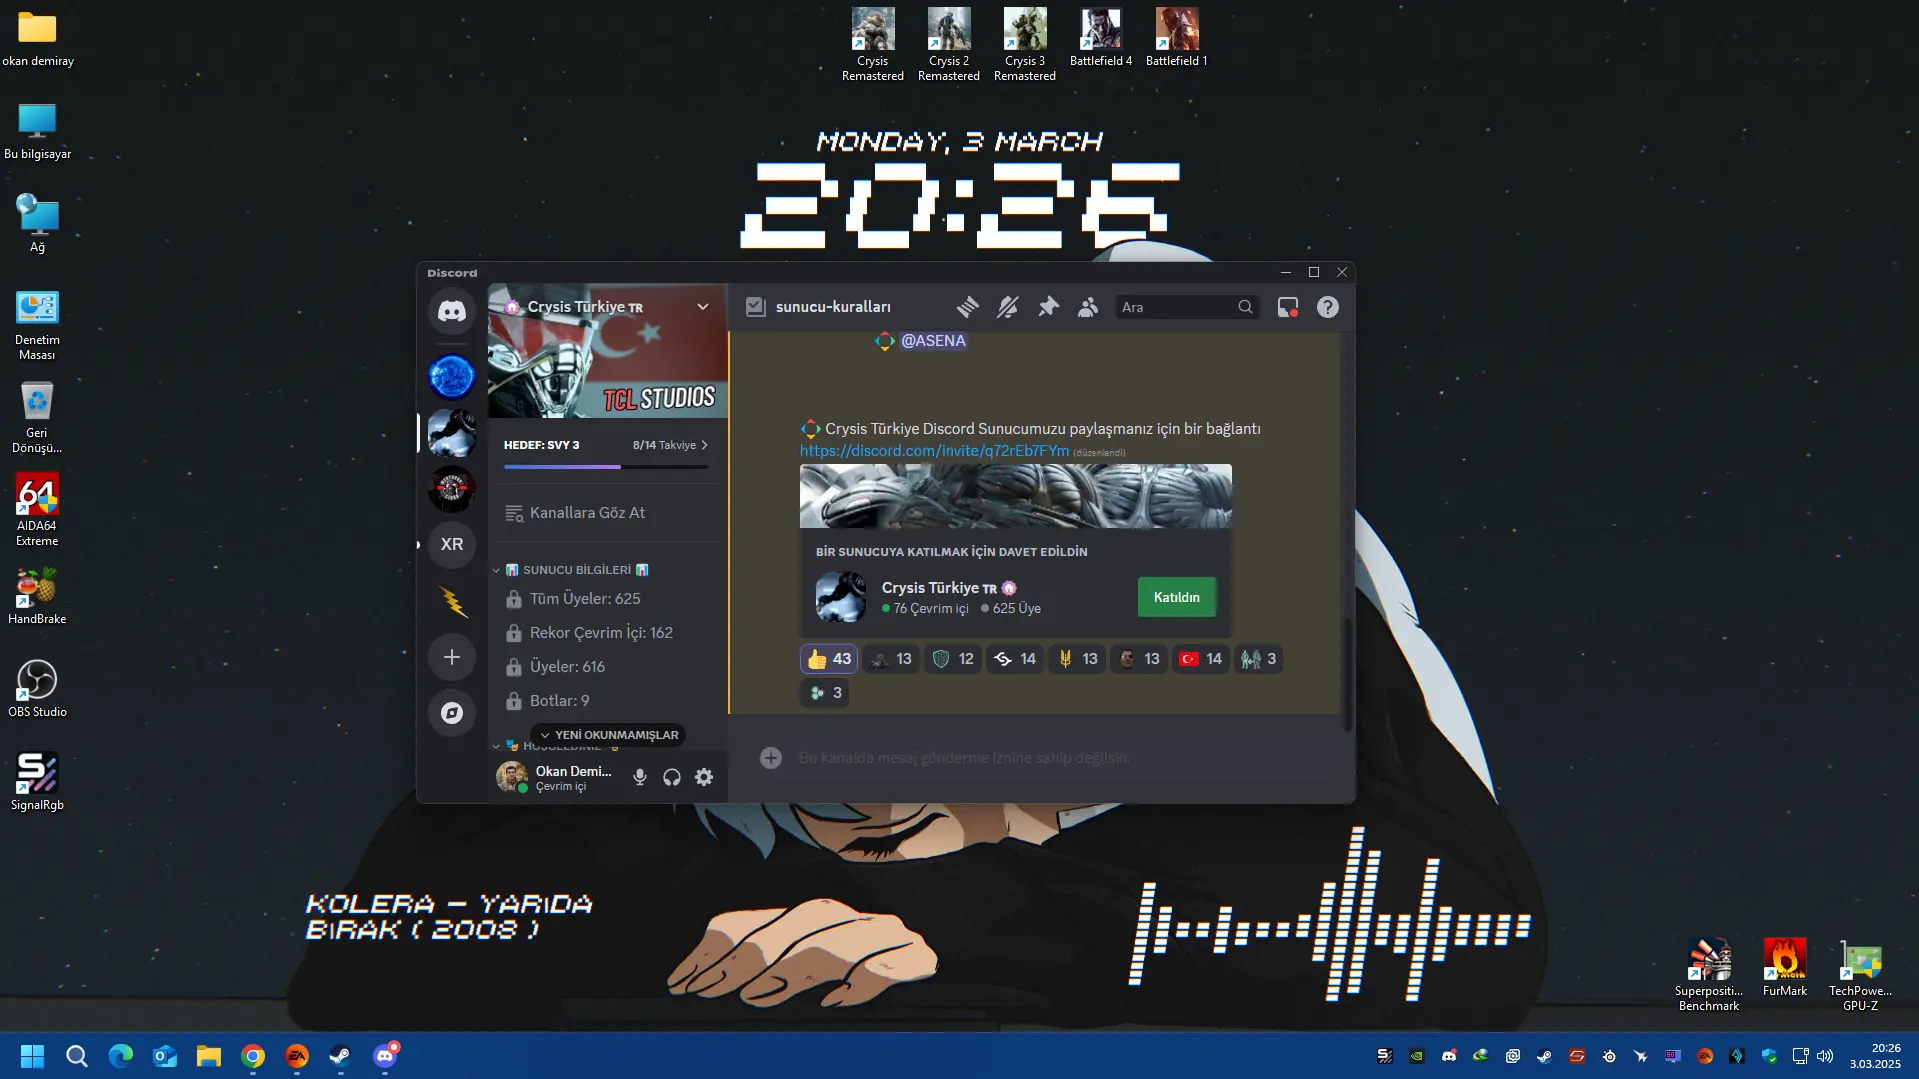Select the FurMark desktop icon
The height and width of the screenshot is (1079, 1919).
(x=1785, y=968)
